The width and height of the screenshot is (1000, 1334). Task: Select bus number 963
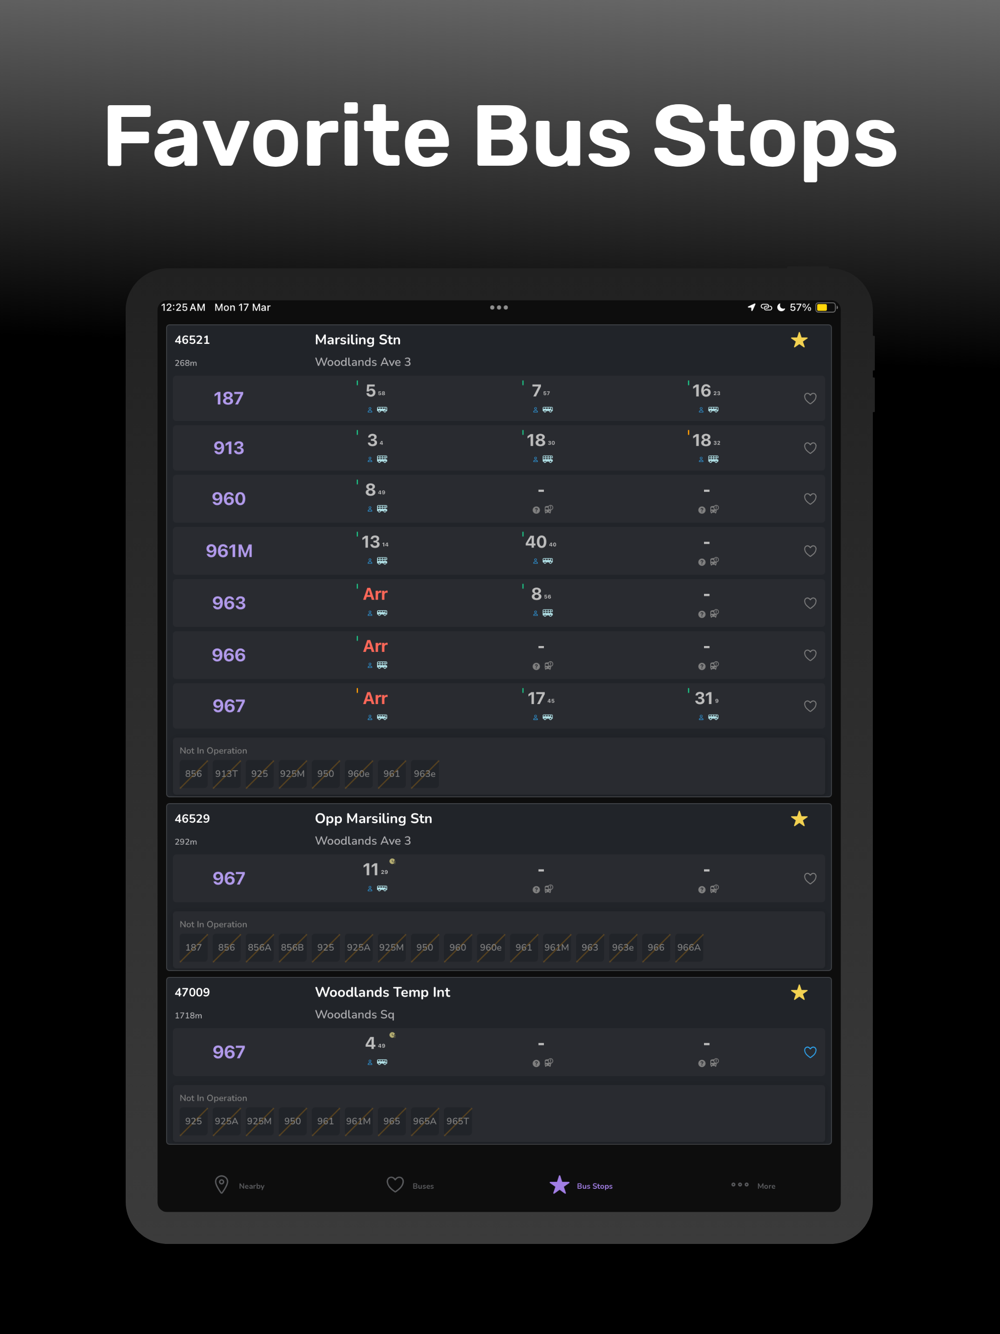point(229,603)
